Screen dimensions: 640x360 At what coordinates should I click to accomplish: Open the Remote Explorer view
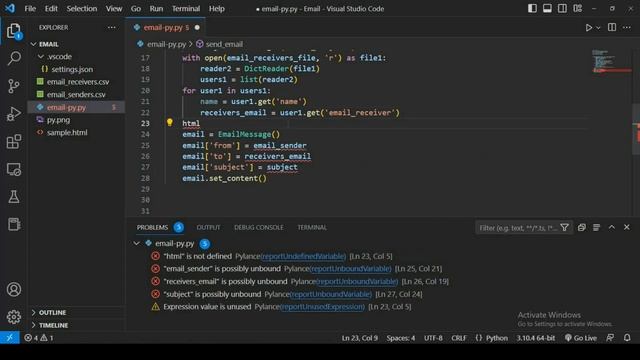13,169
